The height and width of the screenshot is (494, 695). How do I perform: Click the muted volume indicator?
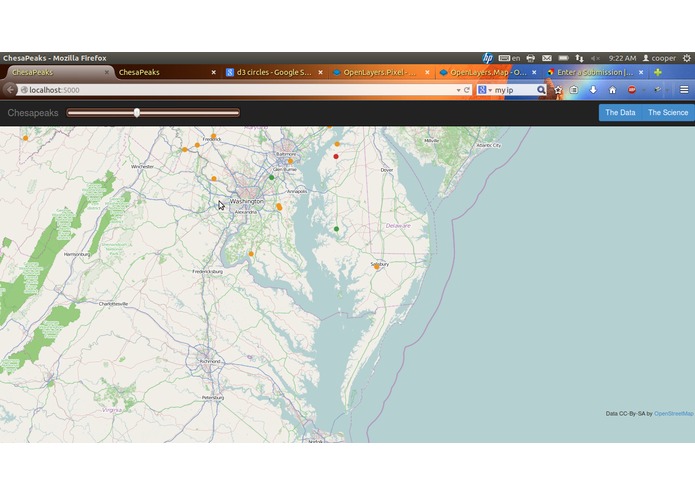point(595,58)
